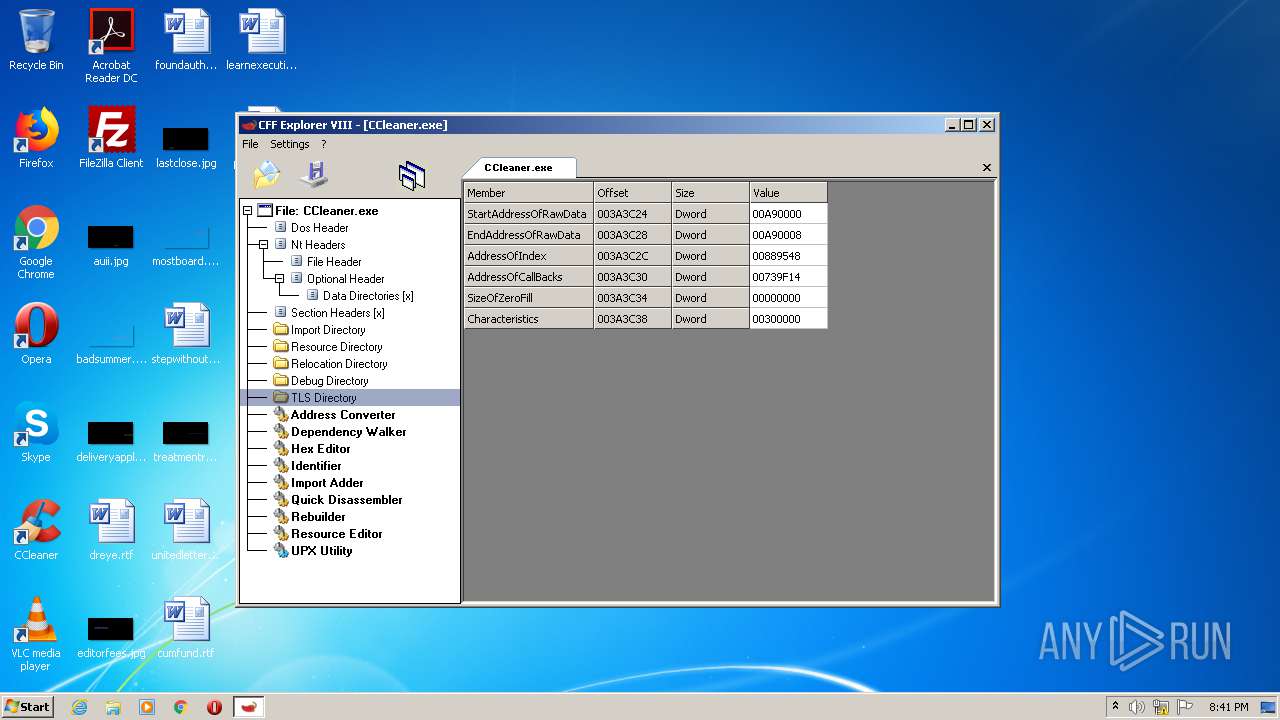Select File Header in tree
Screen dimensions: 1280x720
point(334,262)
